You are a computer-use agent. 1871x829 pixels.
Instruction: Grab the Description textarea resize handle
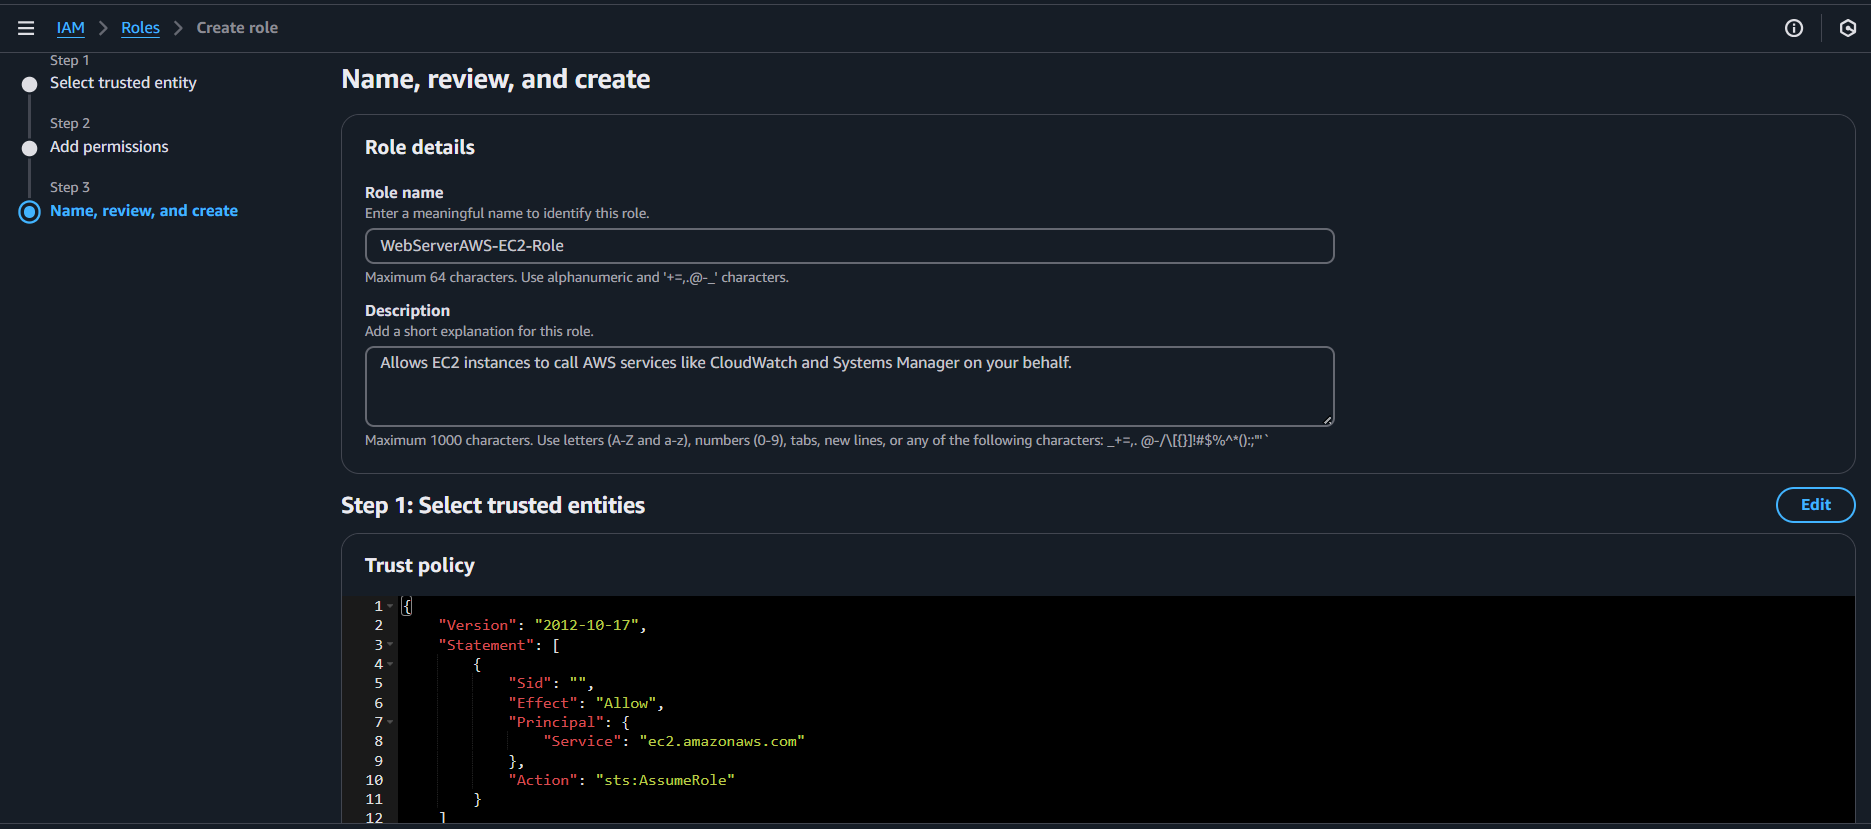[x=1328, y=420]
